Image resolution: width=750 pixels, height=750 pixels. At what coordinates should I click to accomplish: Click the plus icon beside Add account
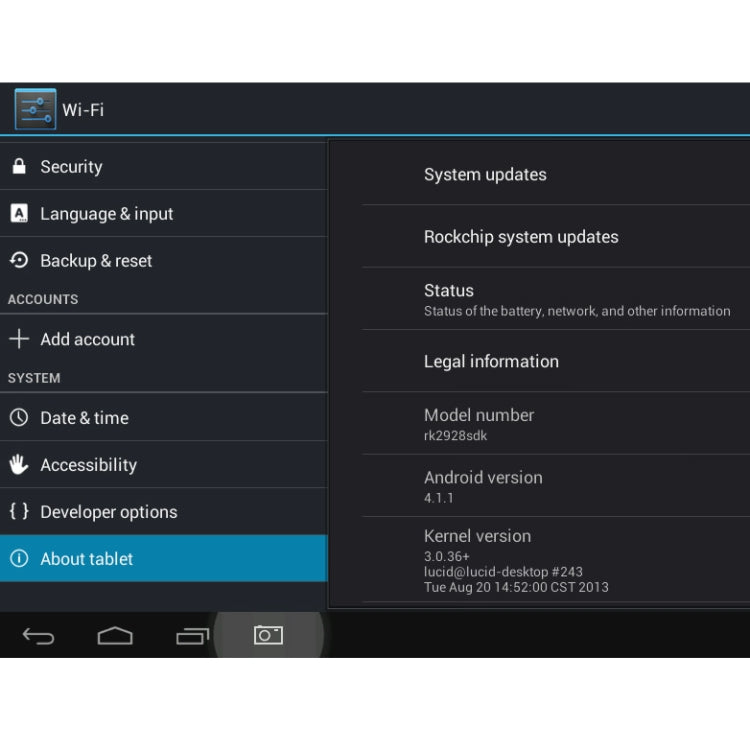click(x=19, y=339)
